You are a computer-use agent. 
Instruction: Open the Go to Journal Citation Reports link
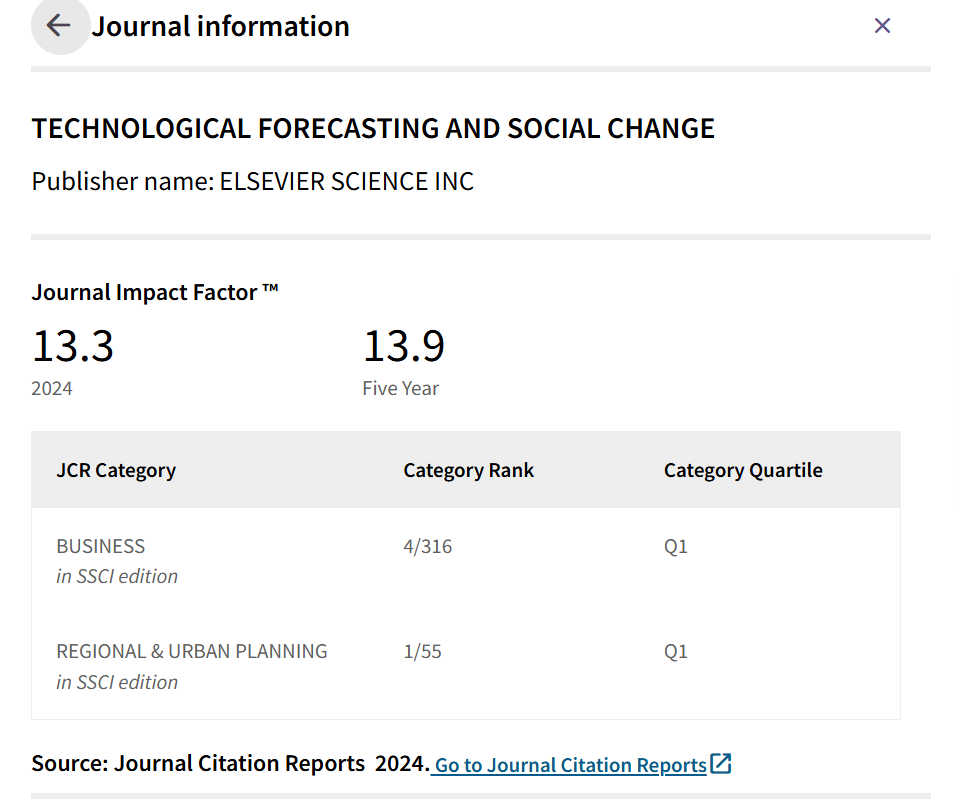coord(570,765)
